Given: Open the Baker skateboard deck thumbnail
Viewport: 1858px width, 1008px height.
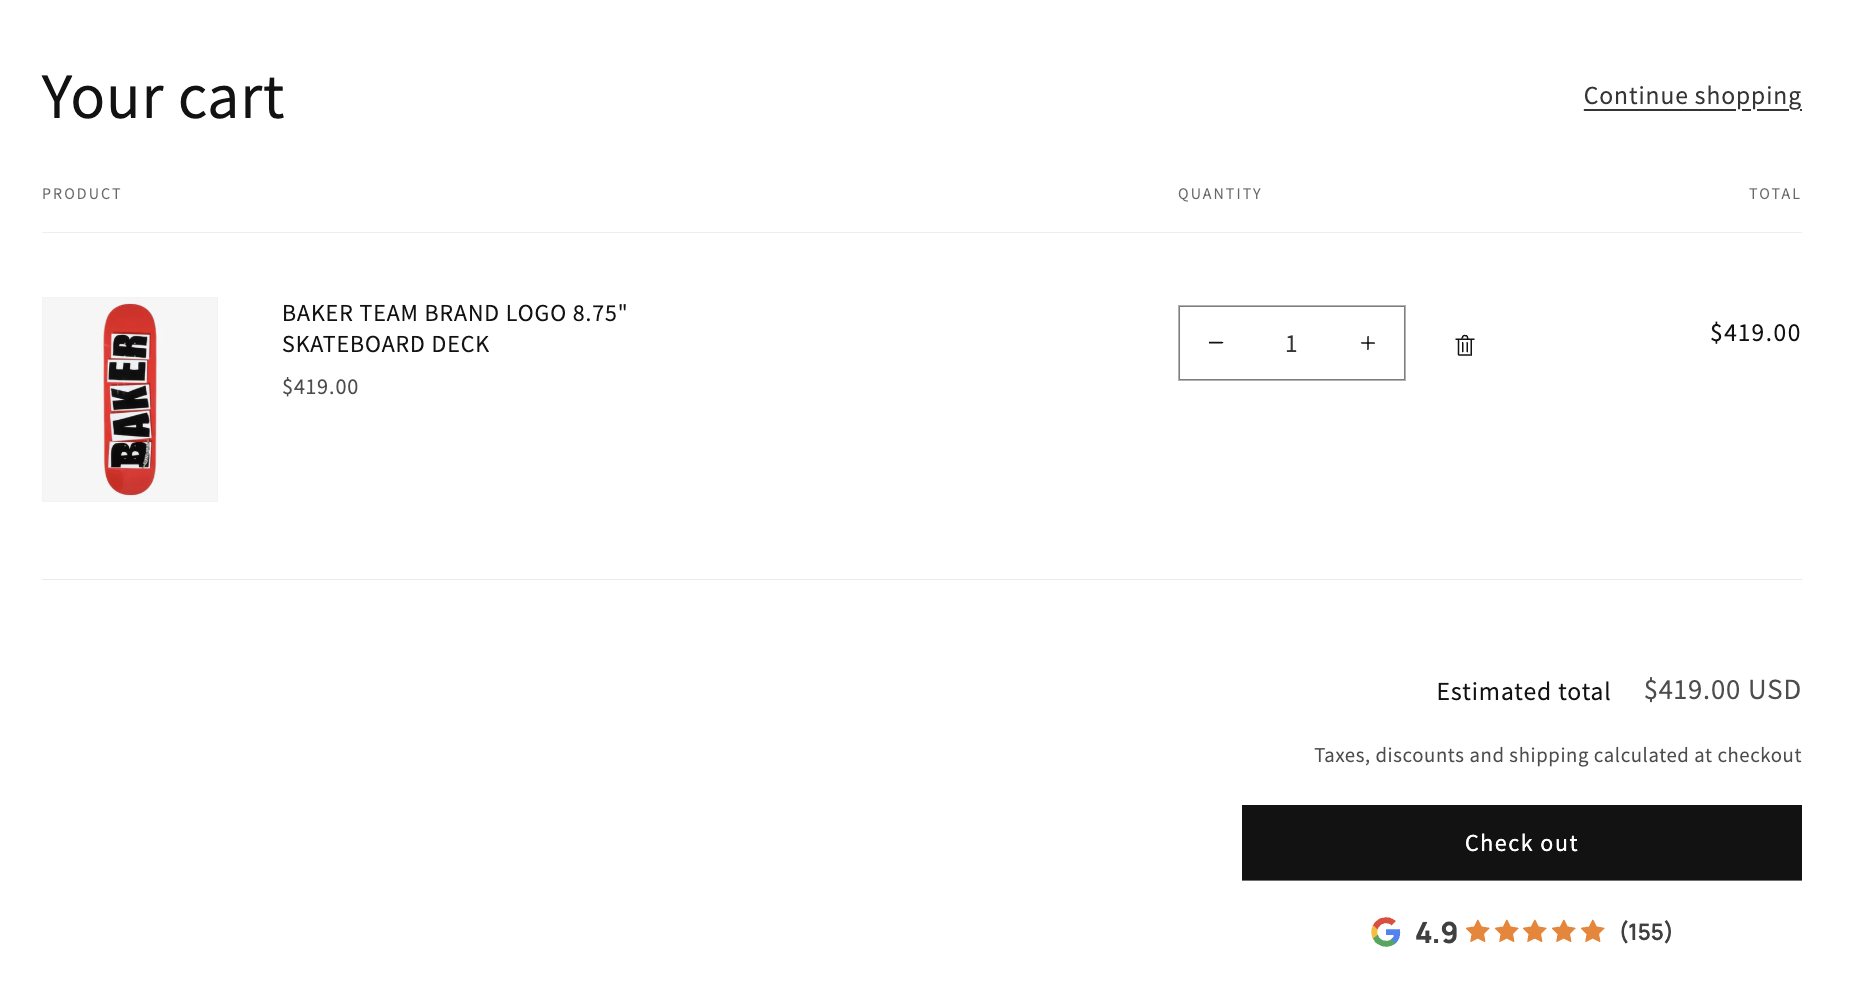Looking at the screenshot, I should [130, 399].
